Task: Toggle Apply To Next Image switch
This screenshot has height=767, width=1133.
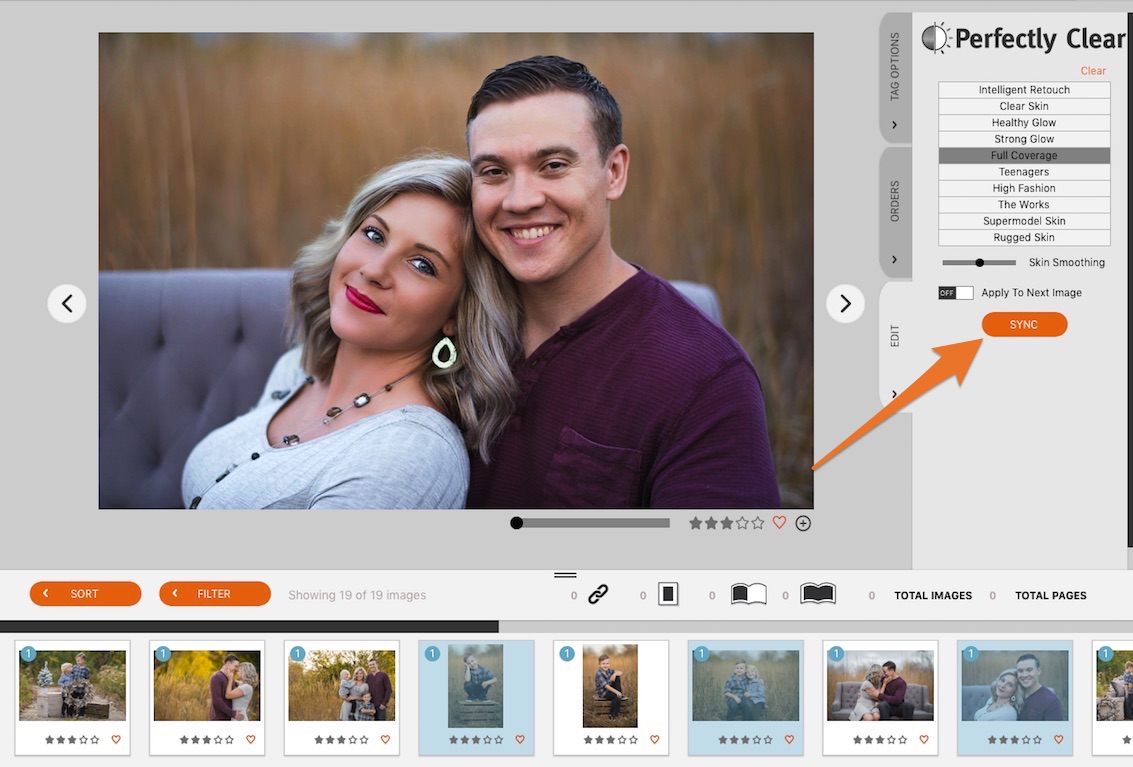Action: tap(955, 293)
